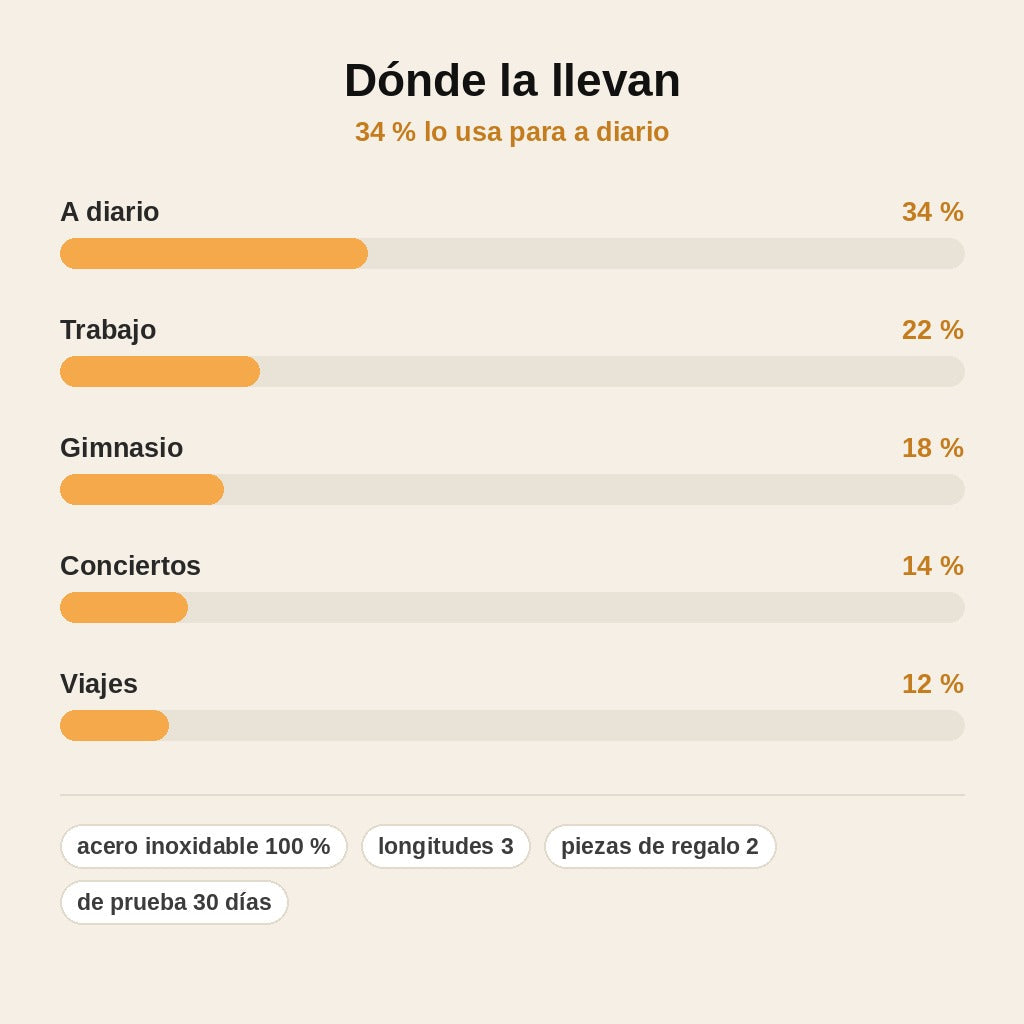Click the 'Trabajo' label
This screenshot has width=1024, height=1024.
coord(108,330)
